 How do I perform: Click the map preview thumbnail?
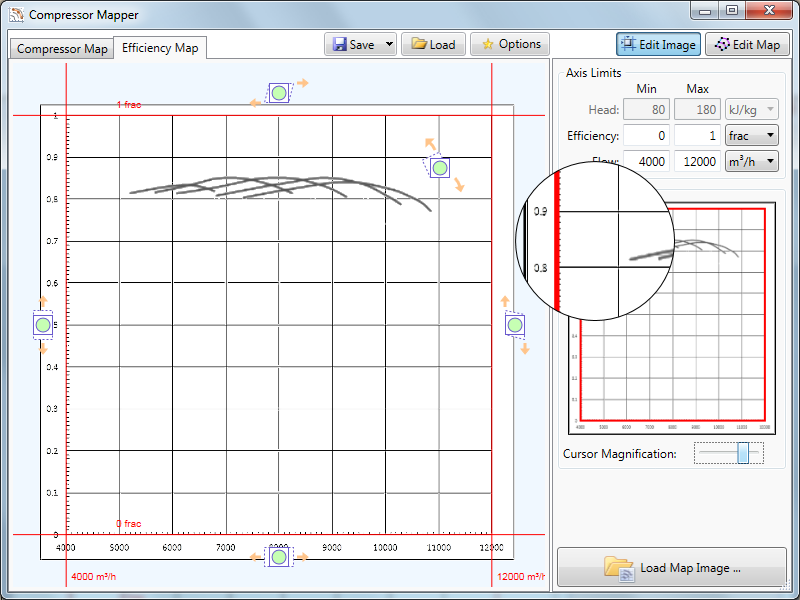672,318
